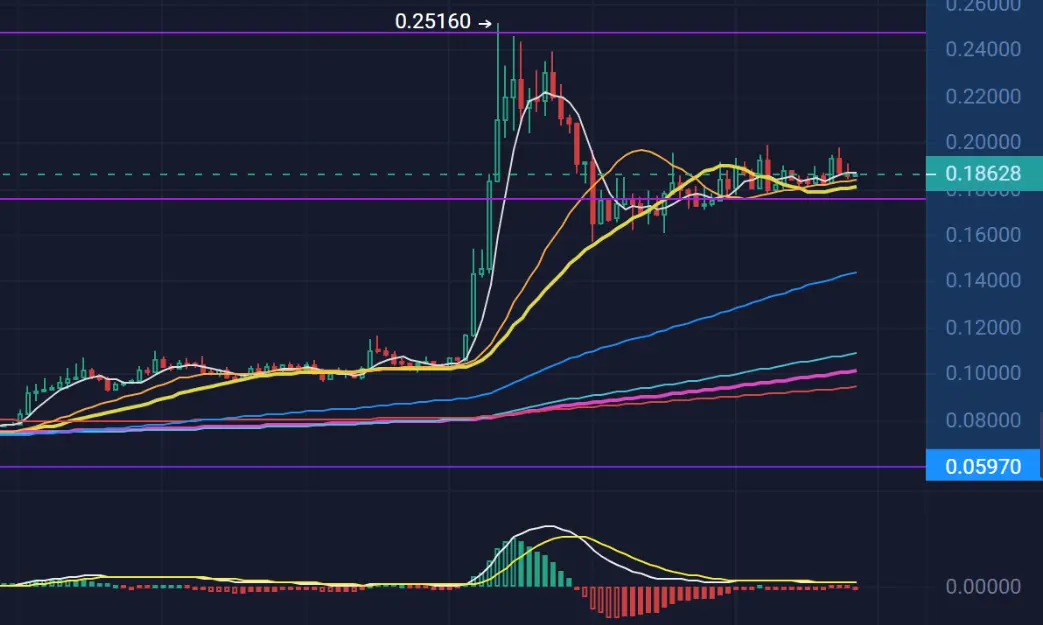This screenshot has height=625, width=1043.
Task: Click the 0.16000 price axis label
Action: tap(983, 235)
